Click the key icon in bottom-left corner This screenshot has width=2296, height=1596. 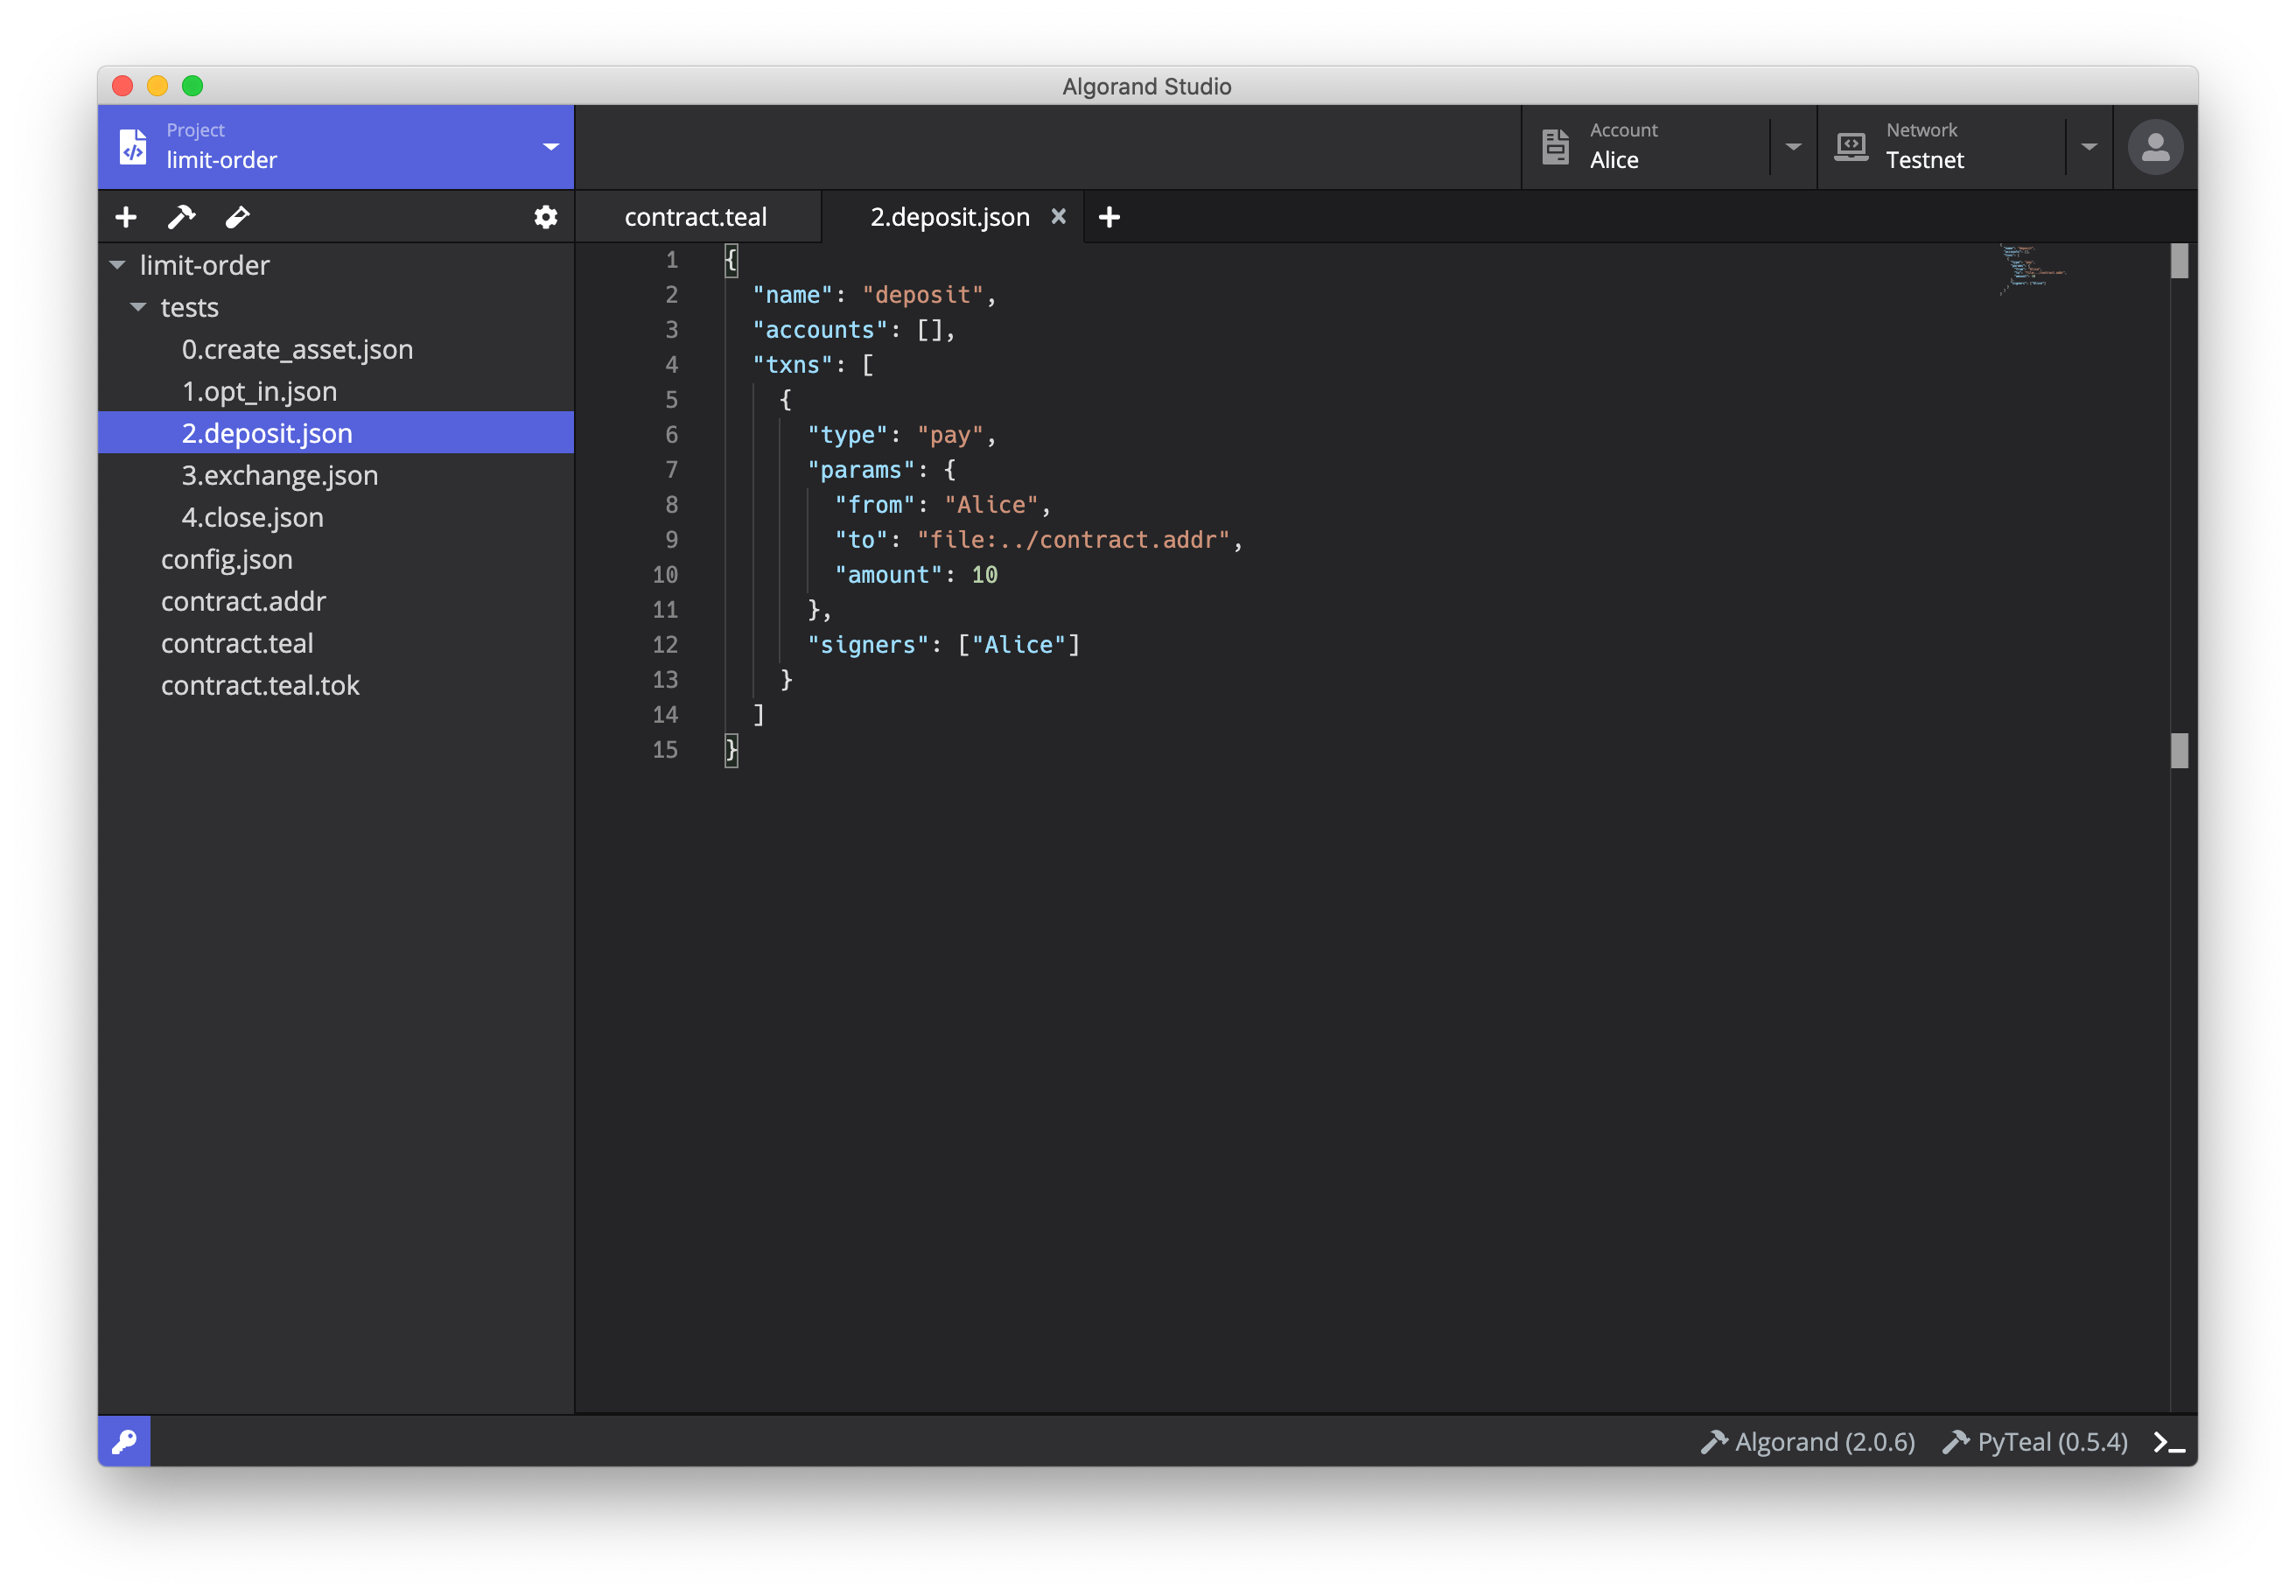point(124,1441)
